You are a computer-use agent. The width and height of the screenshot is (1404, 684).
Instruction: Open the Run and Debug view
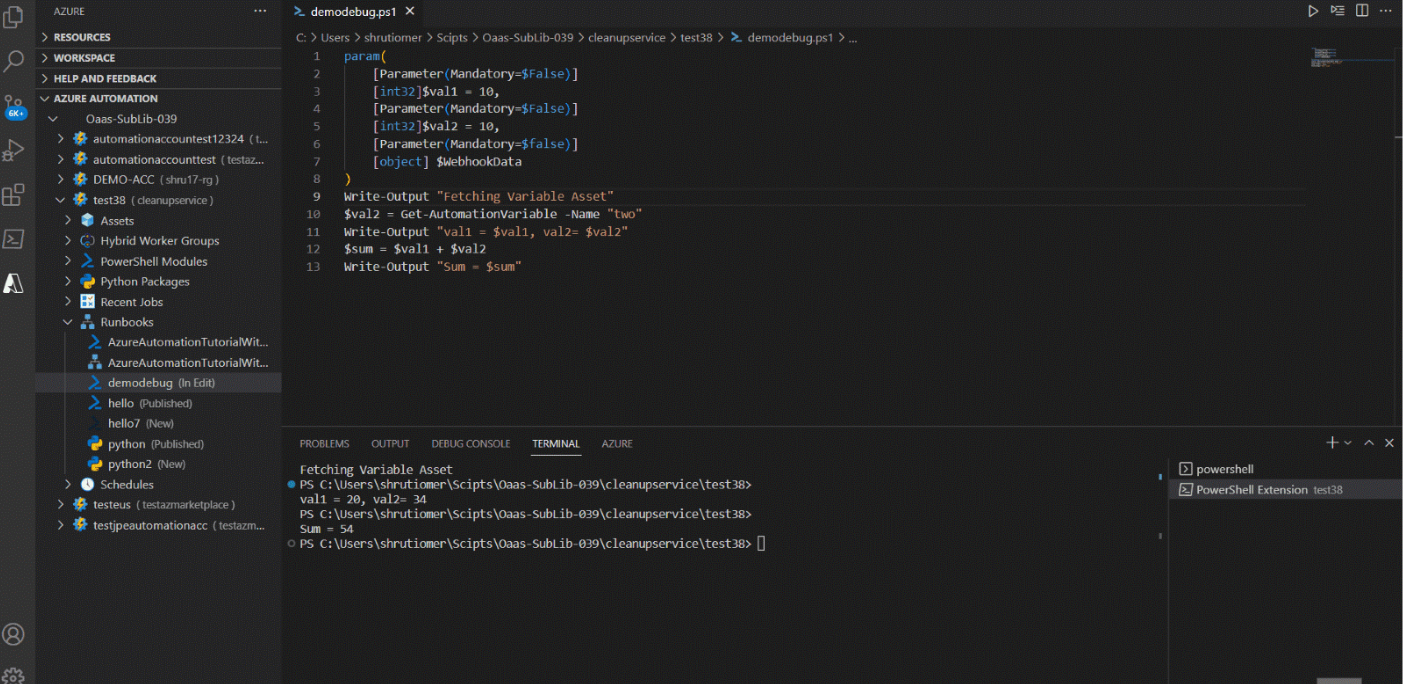pyautogui.click(x=14, y=150)
